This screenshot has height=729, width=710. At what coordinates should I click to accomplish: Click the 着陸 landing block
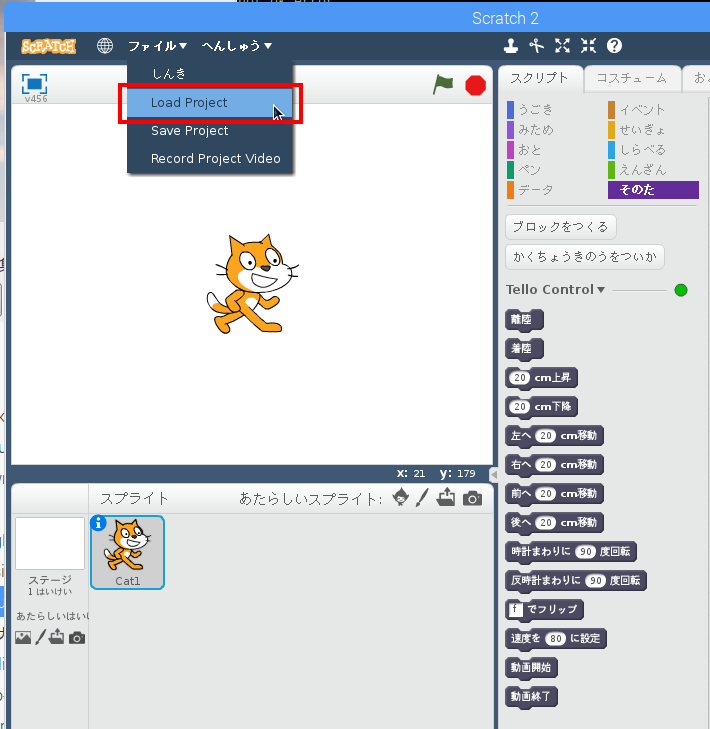pos(524,348)
